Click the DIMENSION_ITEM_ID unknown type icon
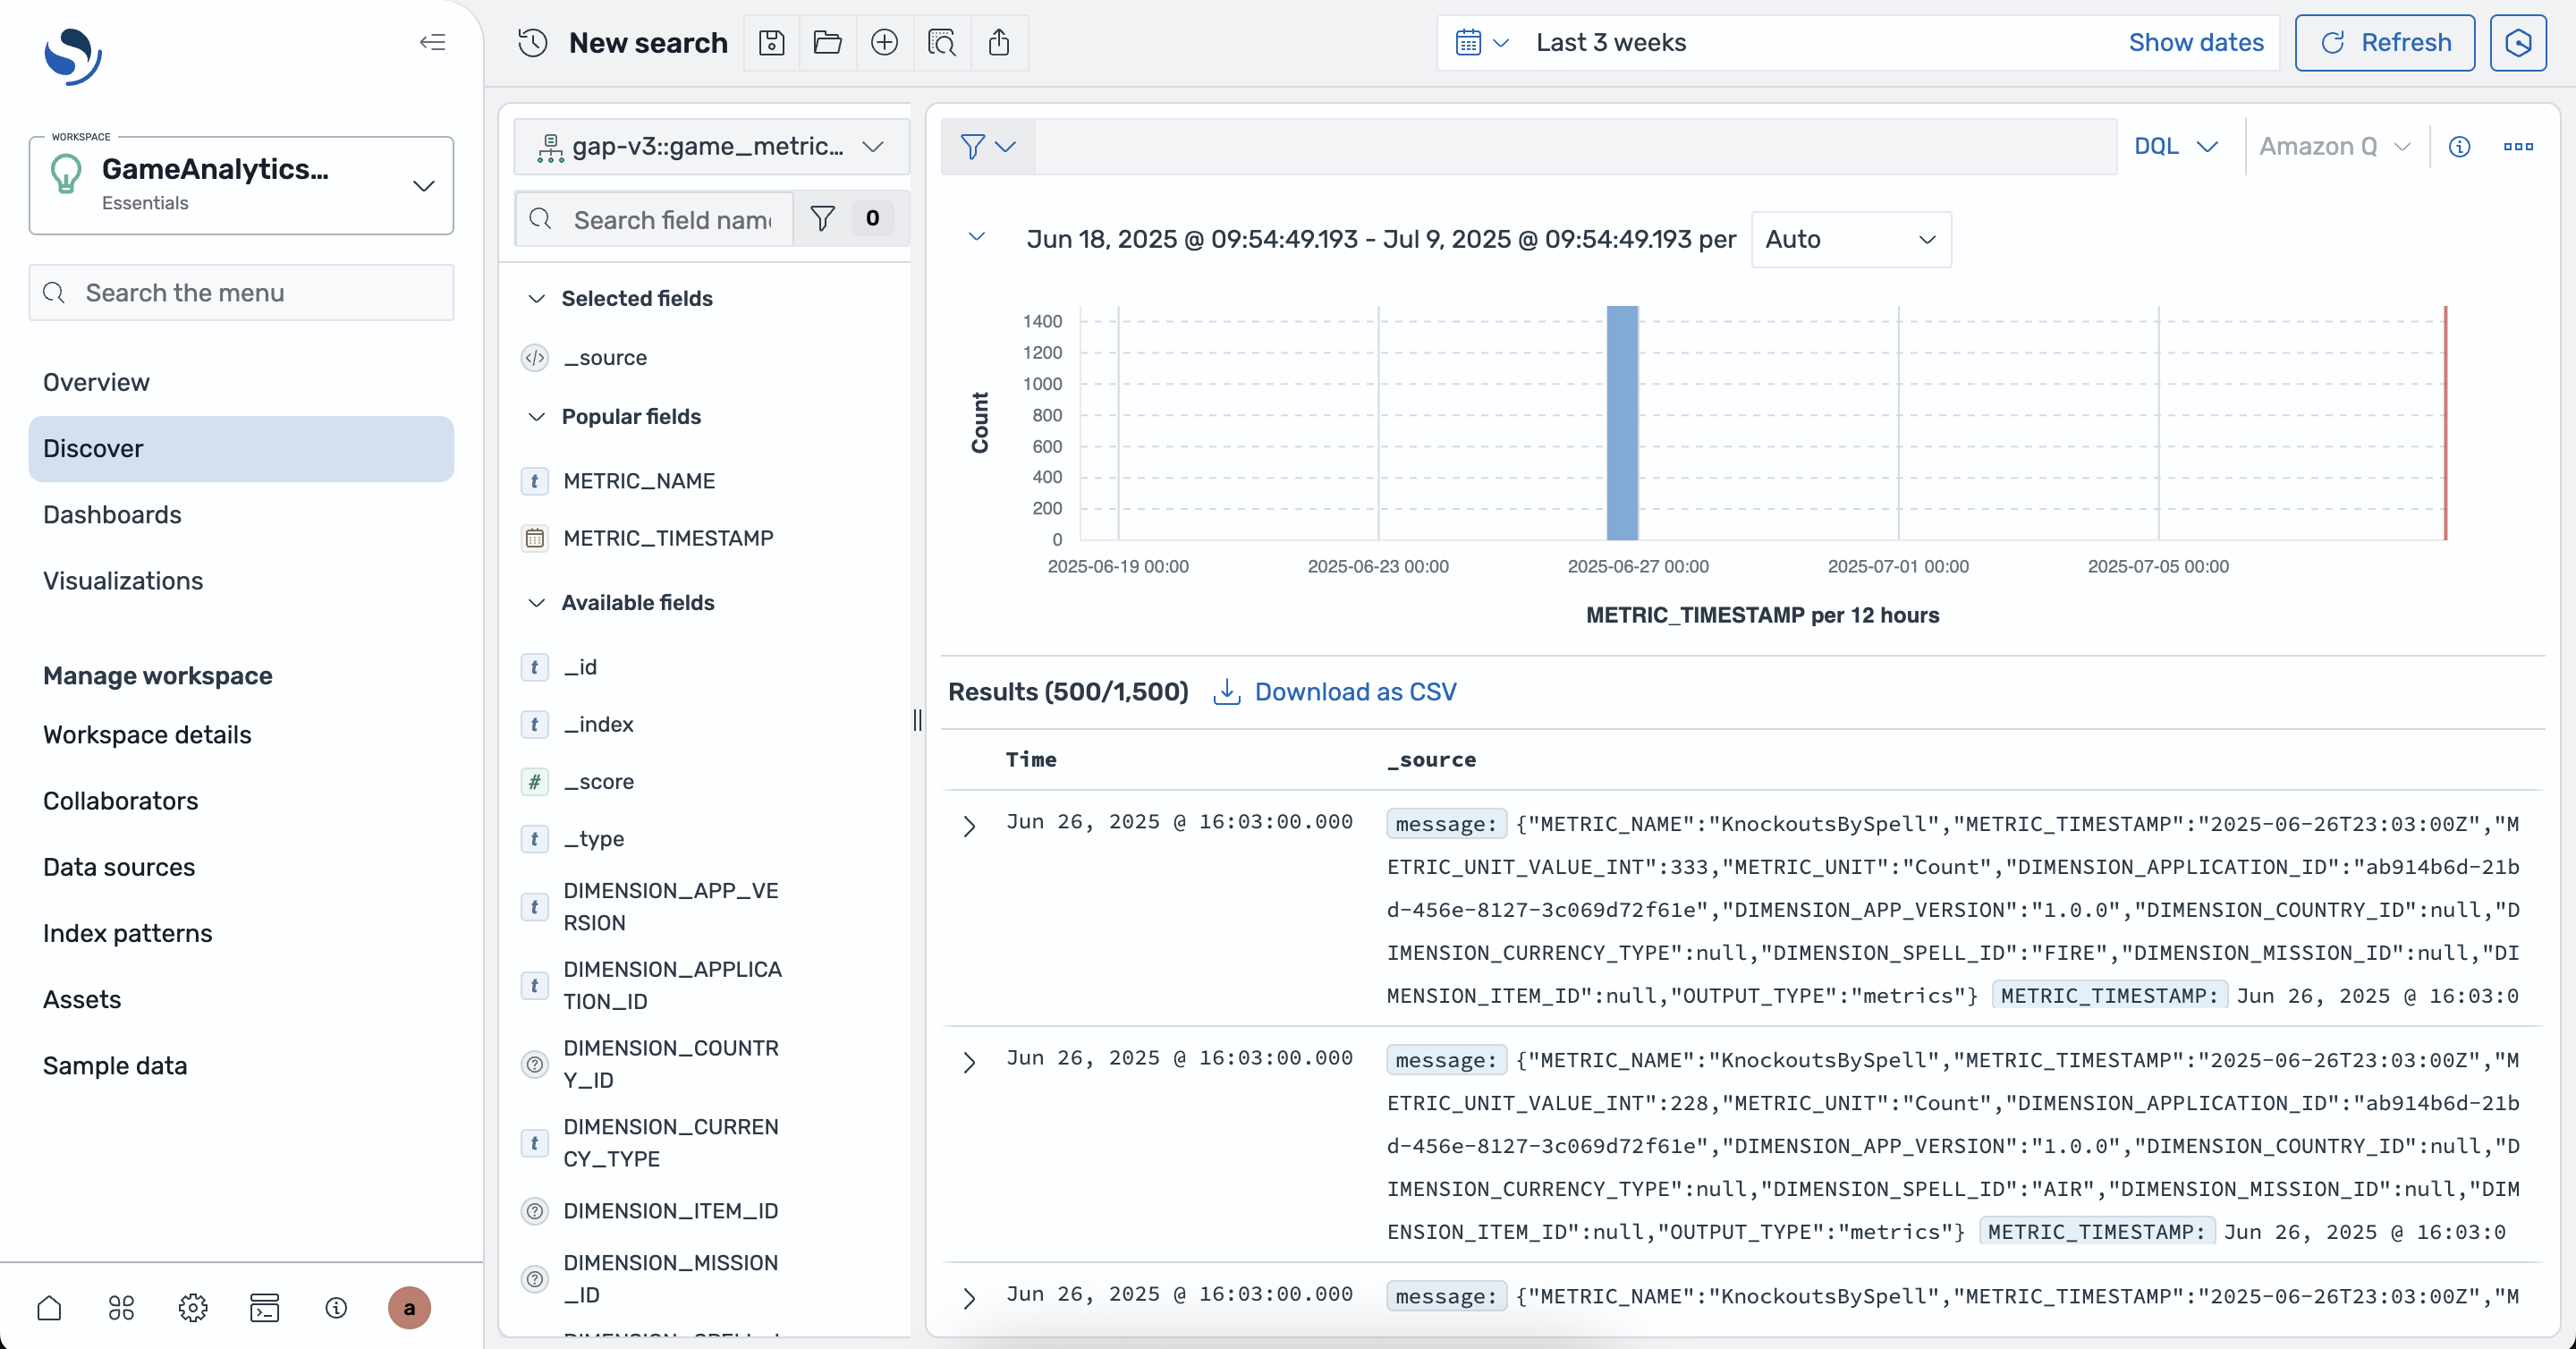 point(535,1211)
